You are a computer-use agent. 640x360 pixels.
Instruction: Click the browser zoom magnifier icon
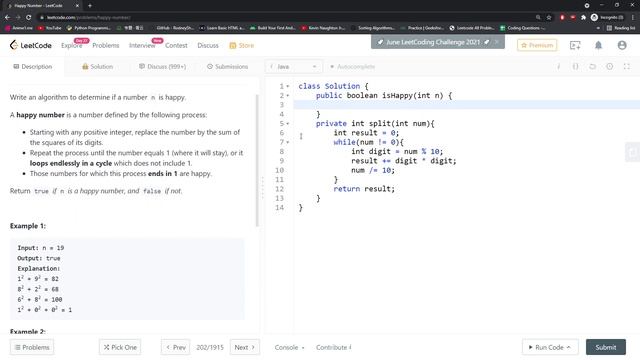pyautogui.click(x=538, y=18)
